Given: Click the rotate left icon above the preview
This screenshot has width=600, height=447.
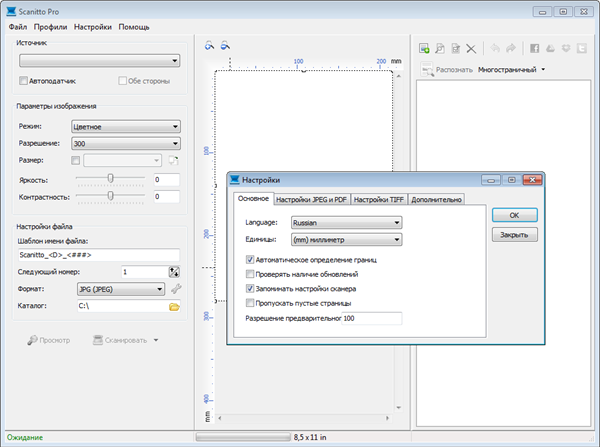Looking at the screenshot, I should 209,46.
